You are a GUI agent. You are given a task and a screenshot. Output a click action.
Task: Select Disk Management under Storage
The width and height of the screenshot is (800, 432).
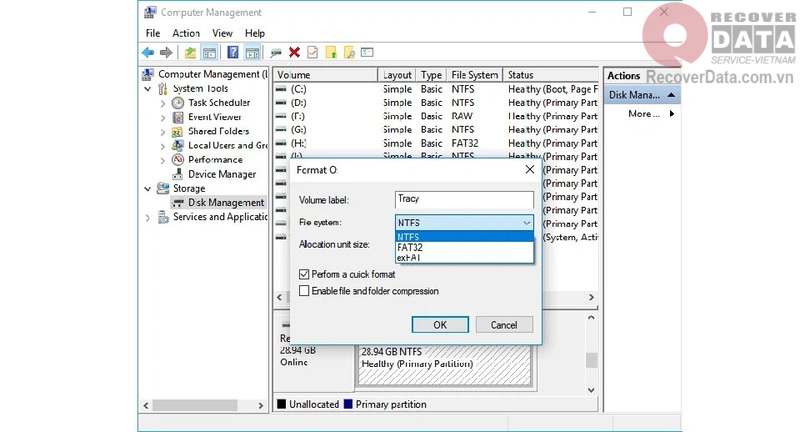coord(226,202)
